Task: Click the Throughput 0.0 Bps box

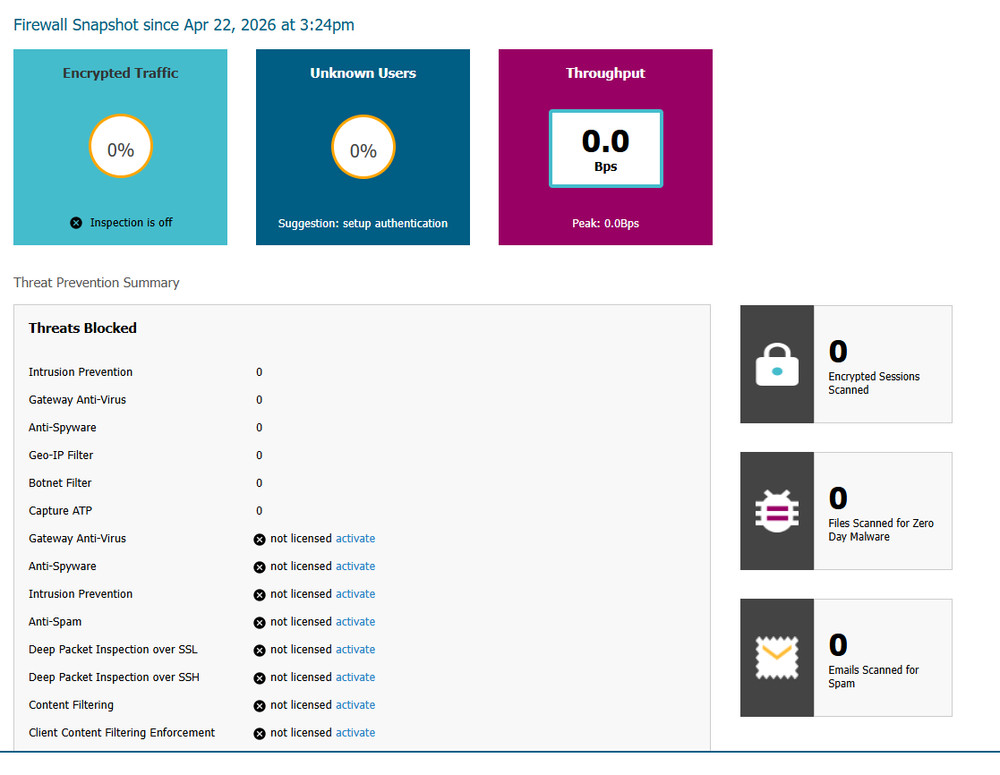Action: click(x=605, y=148)
